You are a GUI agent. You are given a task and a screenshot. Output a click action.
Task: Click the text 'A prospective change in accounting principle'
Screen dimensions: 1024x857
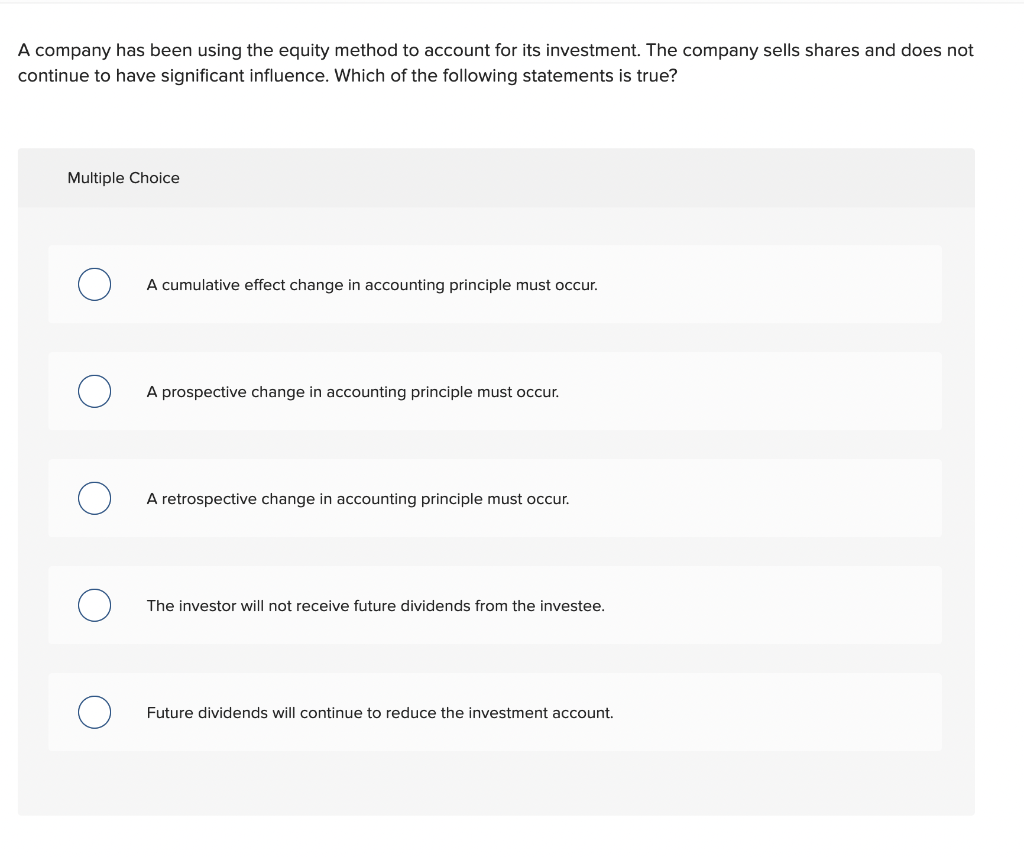coord(353,391)
